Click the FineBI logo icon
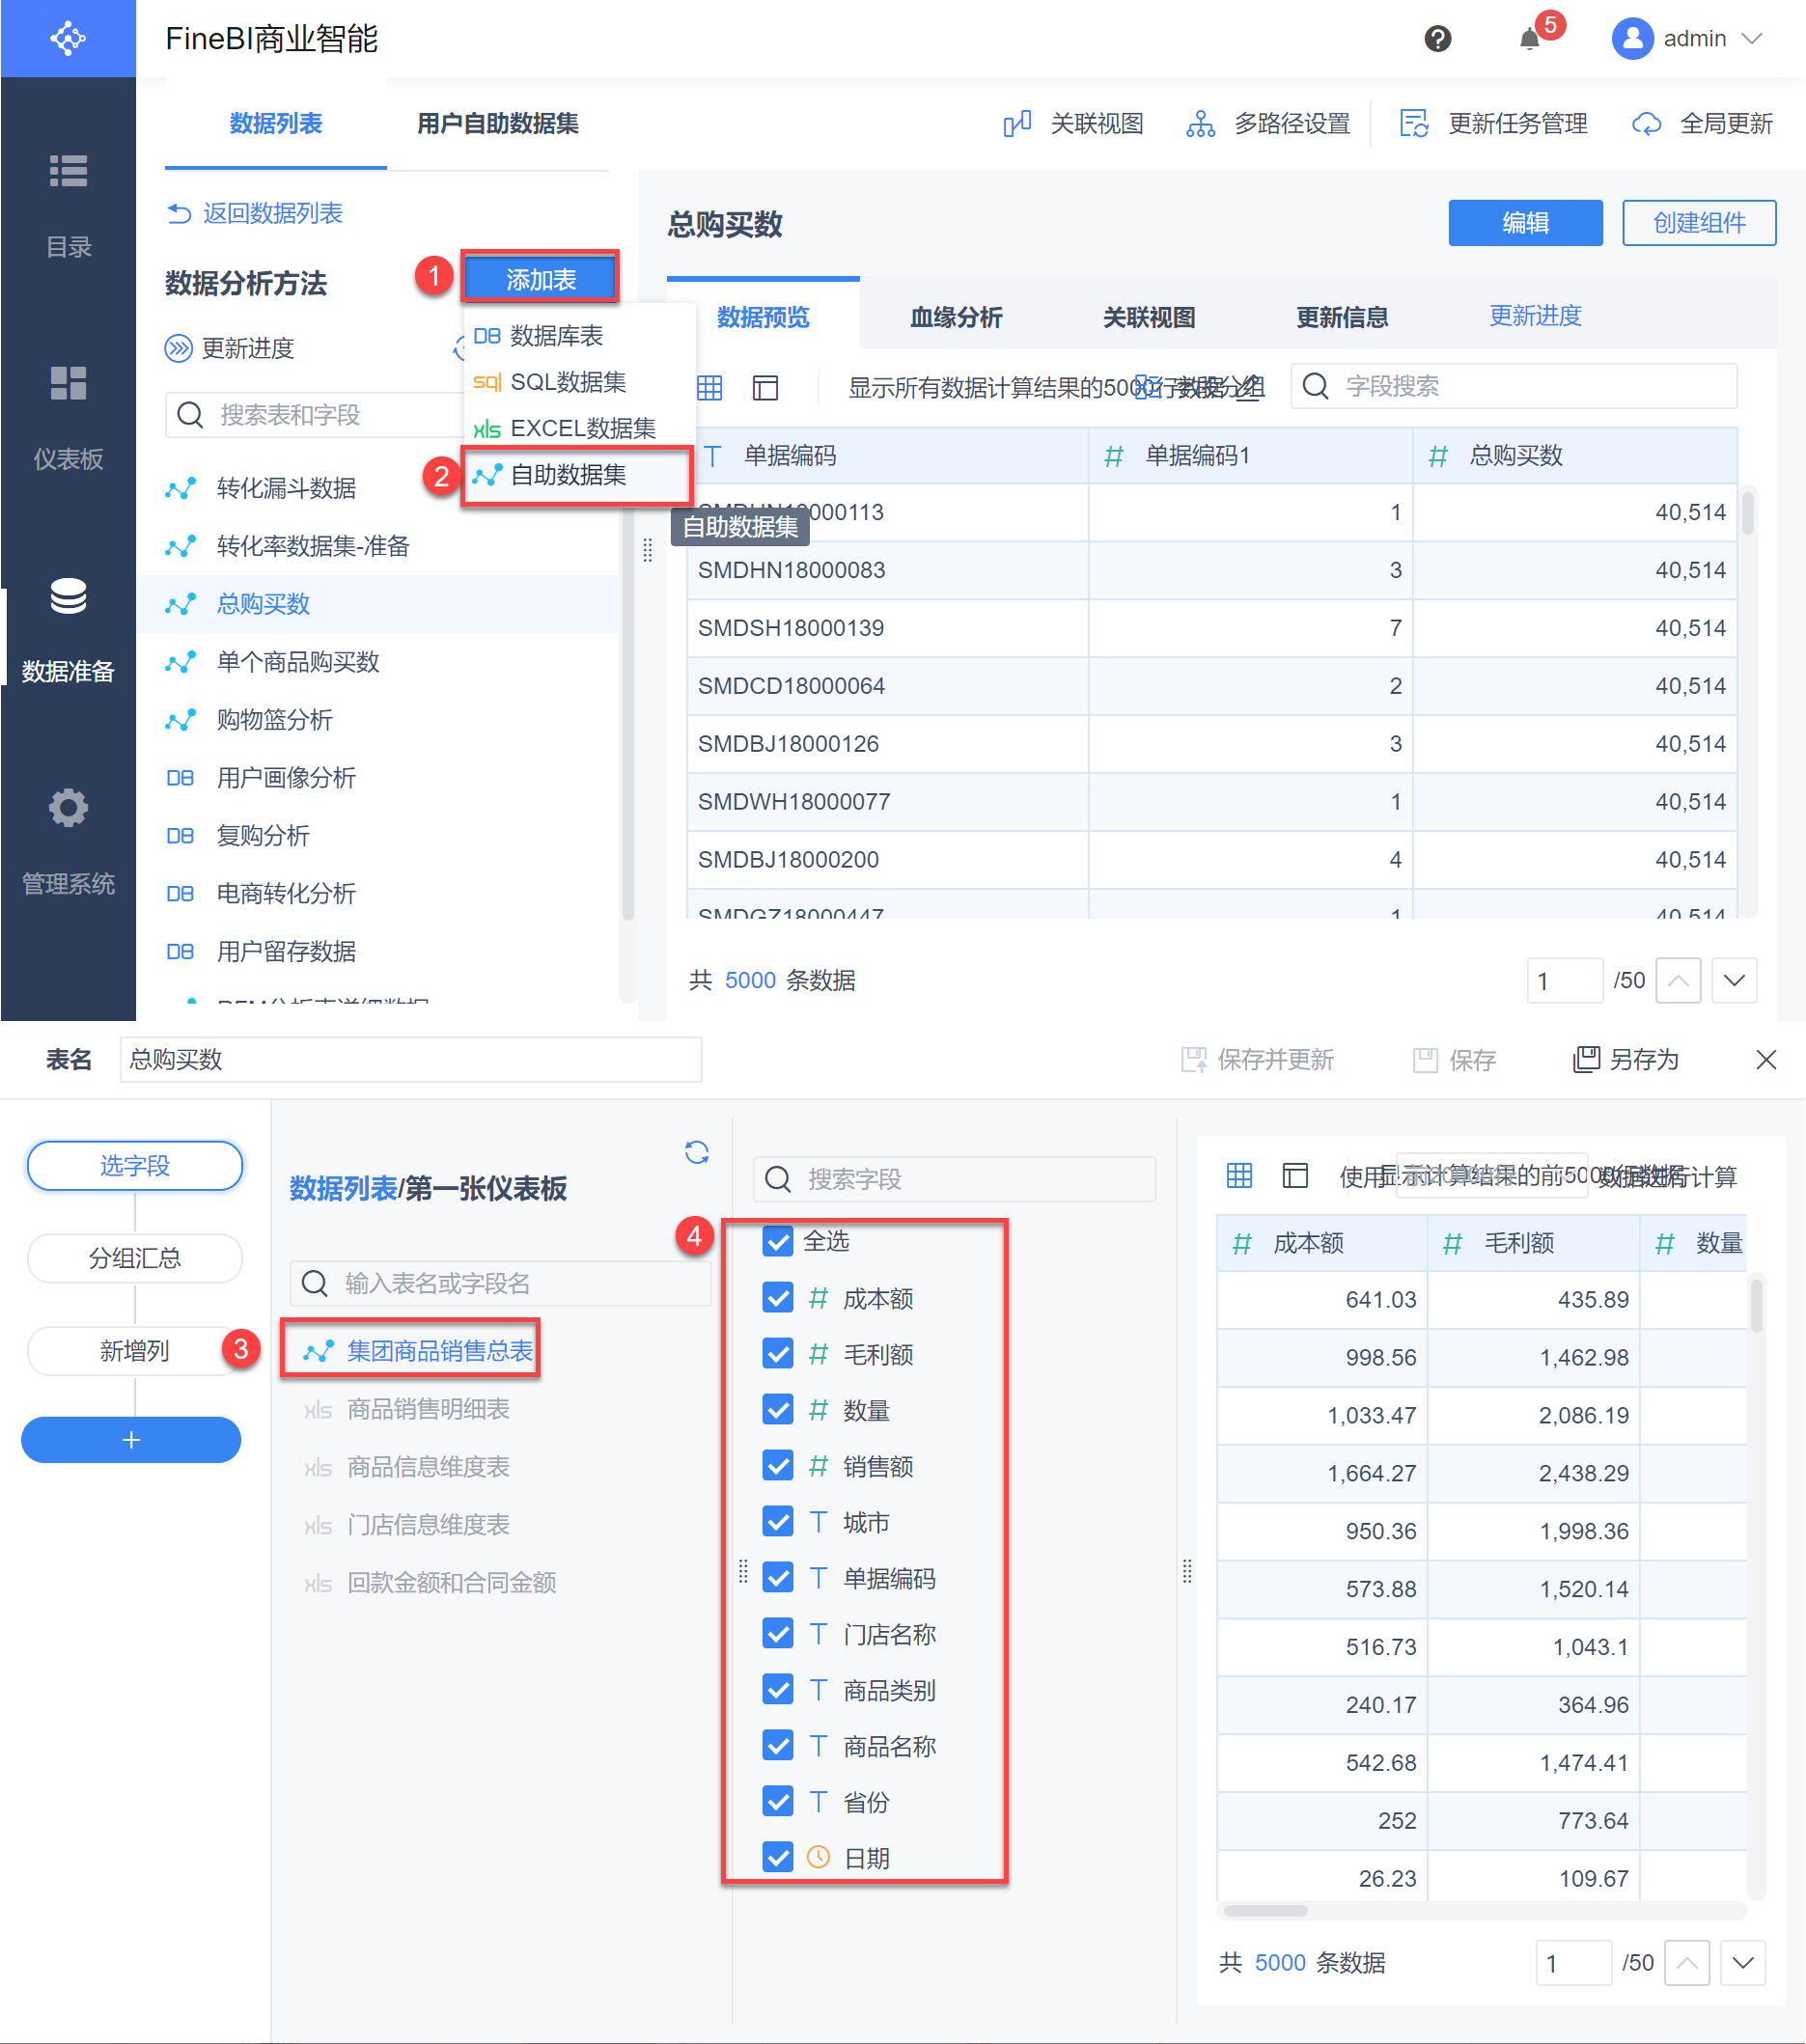Viewport: 1806px width, 2044px height. click(68, 38)
